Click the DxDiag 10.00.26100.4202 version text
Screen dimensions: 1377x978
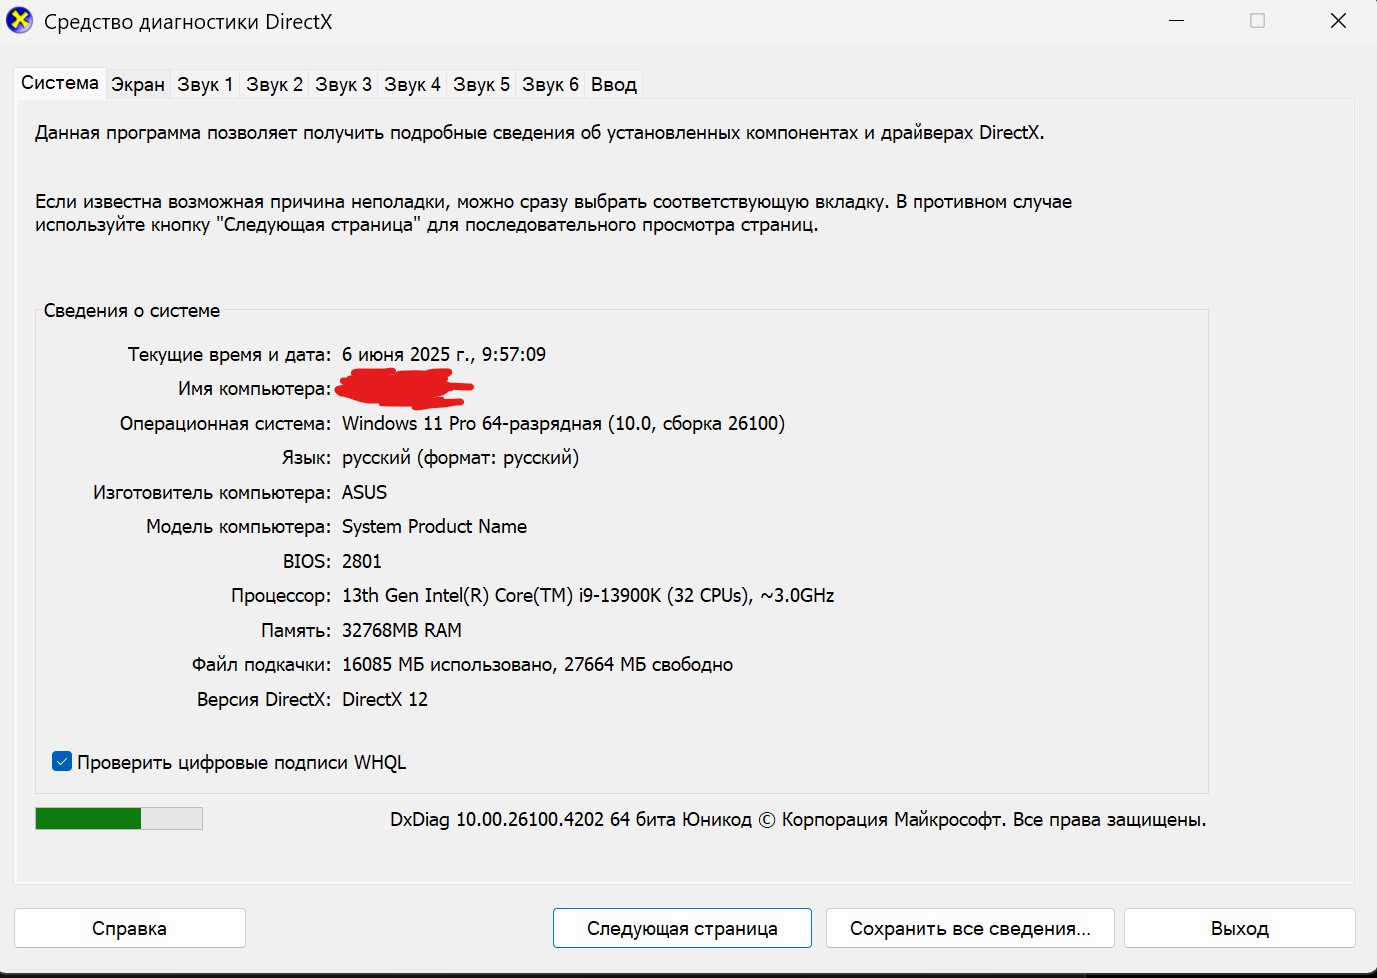798,820
